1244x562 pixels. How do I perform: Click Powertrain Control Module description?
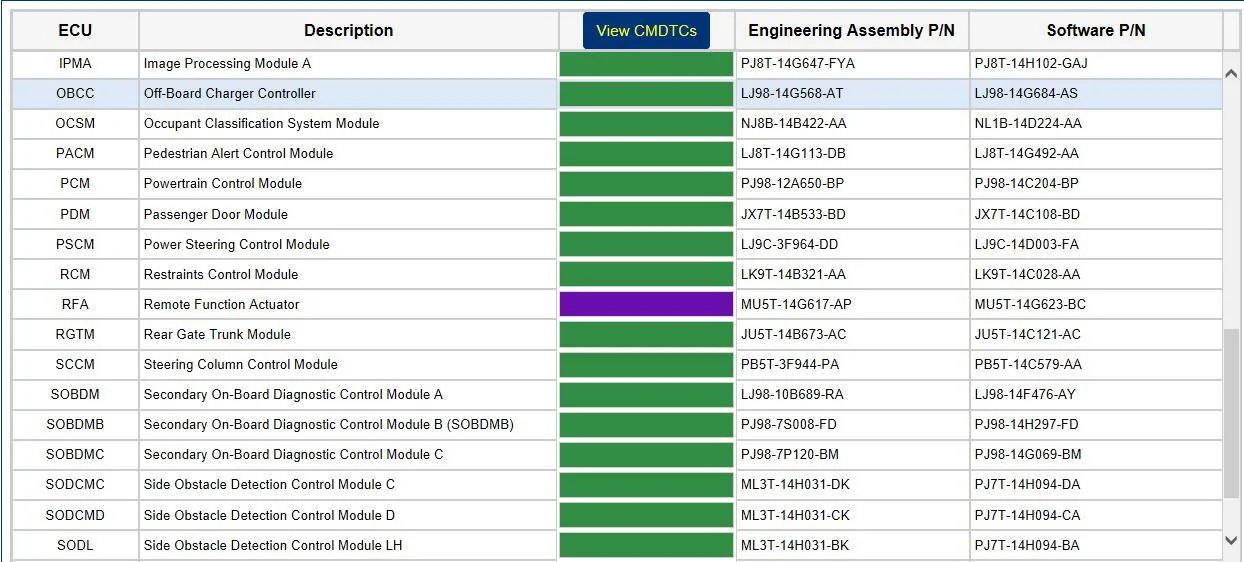tap(222, 184)
